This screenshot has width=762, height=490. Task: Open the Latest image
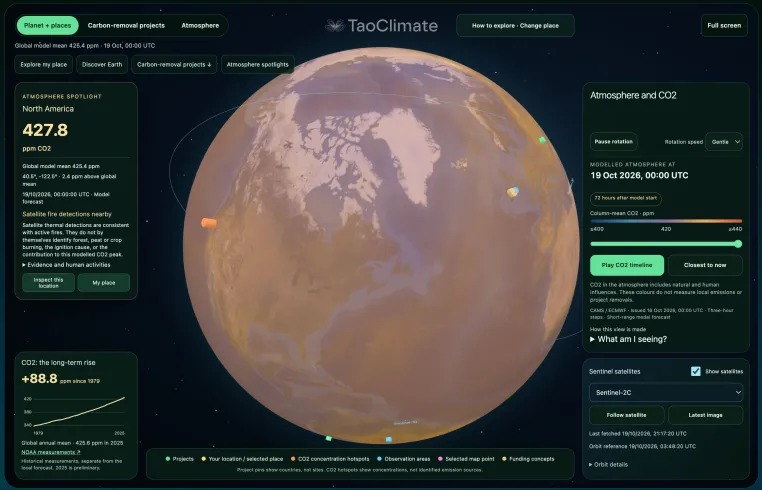(706, 415)
